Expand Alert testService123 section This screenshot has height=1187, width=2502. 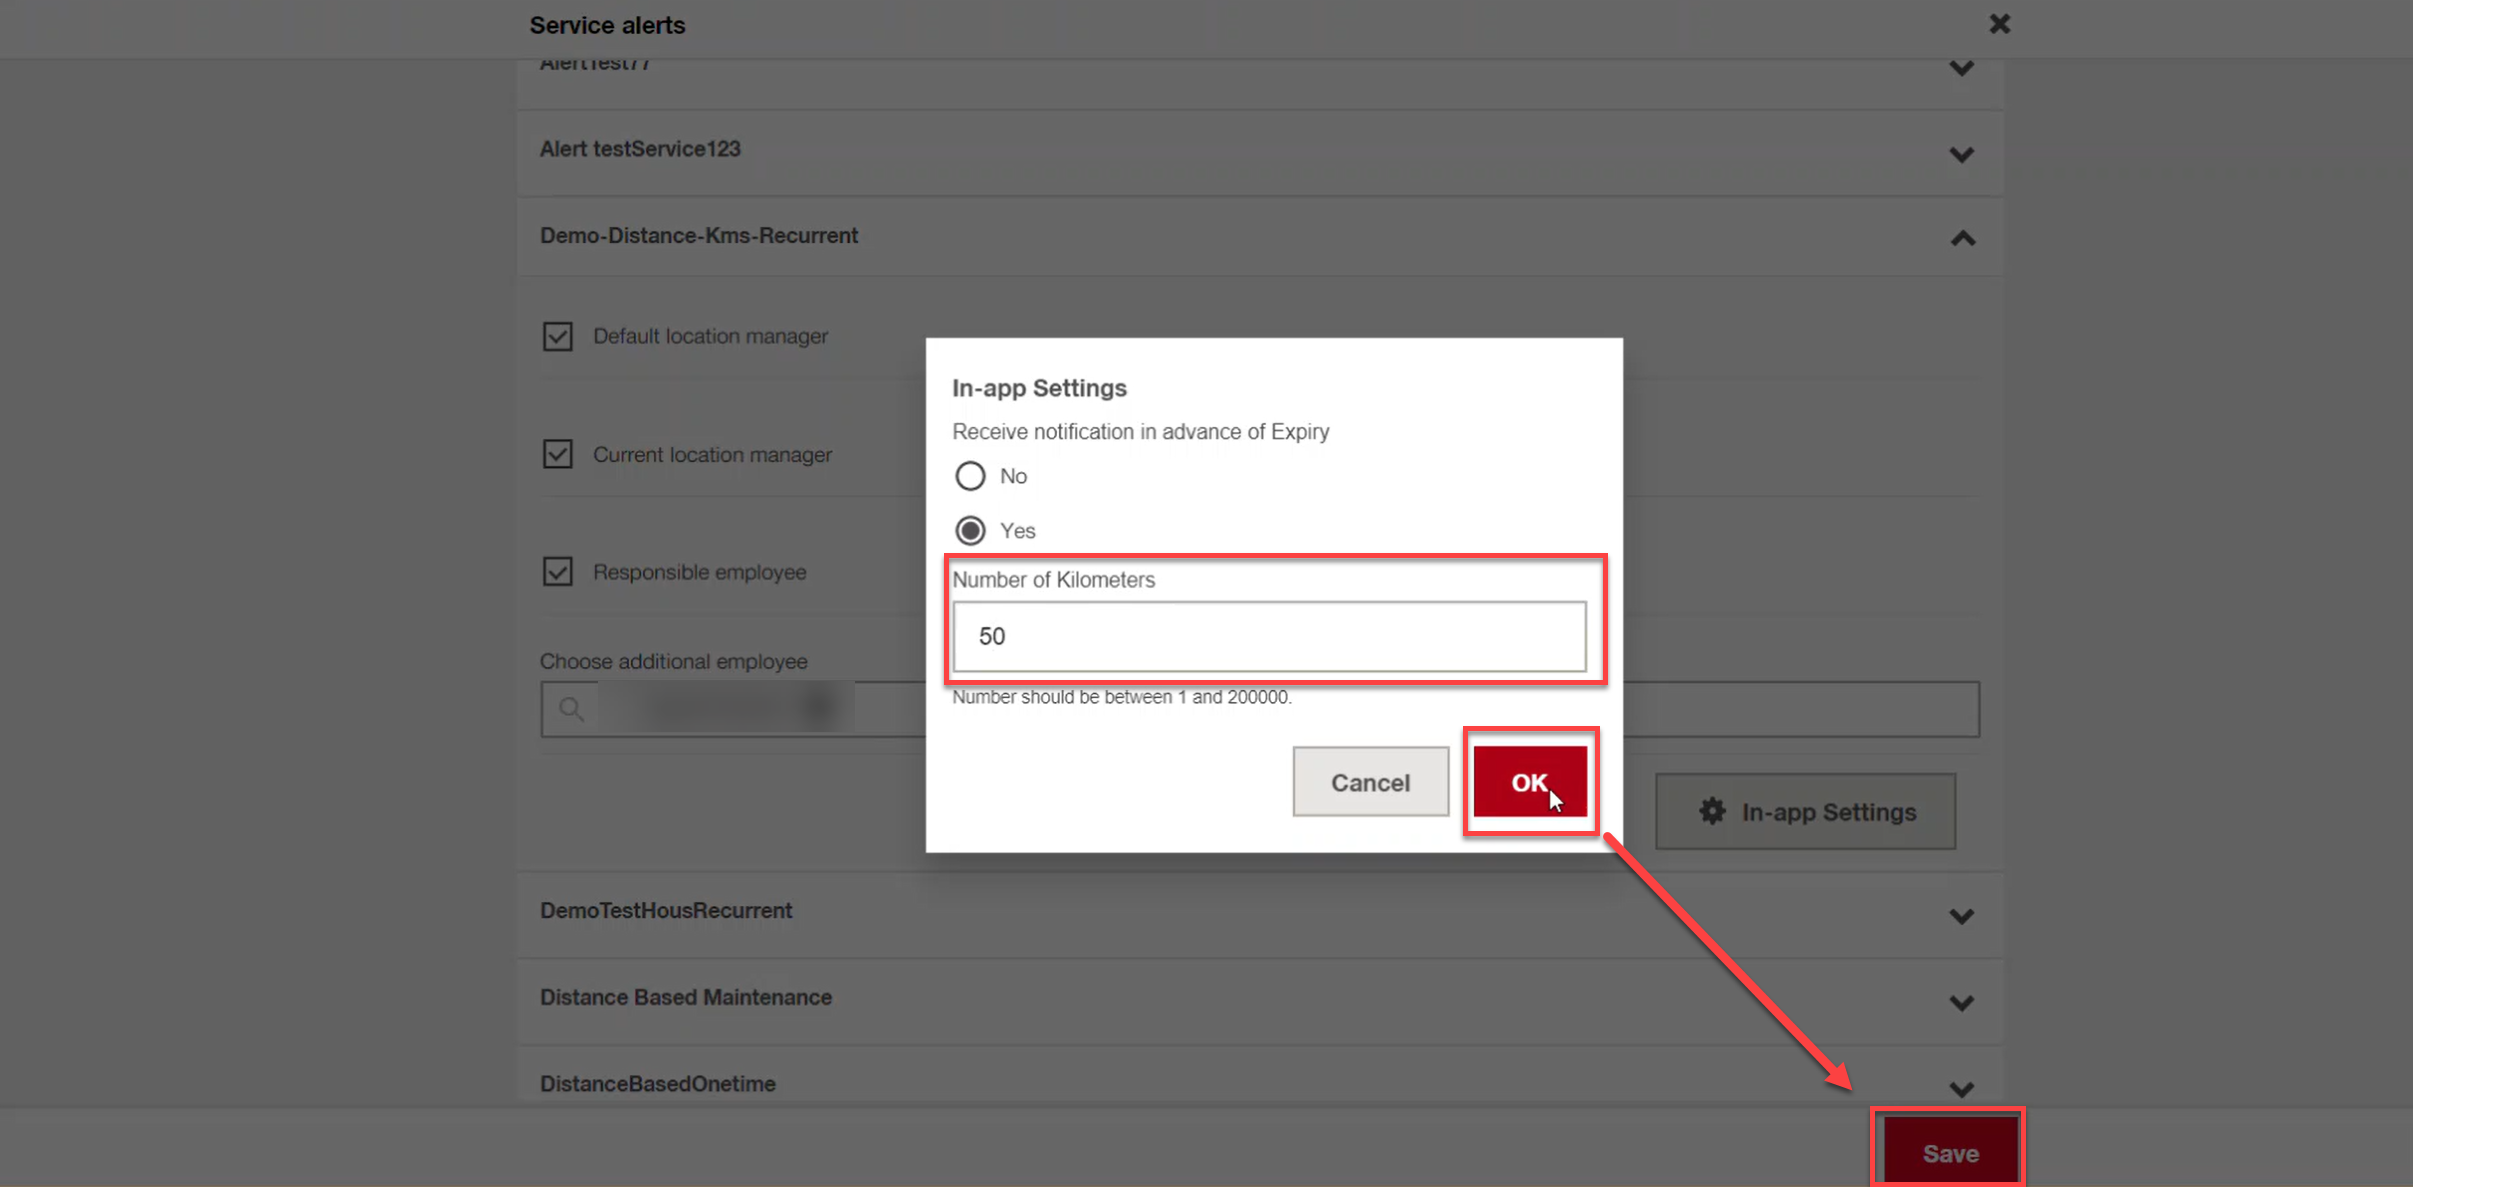click(1961, 154)
